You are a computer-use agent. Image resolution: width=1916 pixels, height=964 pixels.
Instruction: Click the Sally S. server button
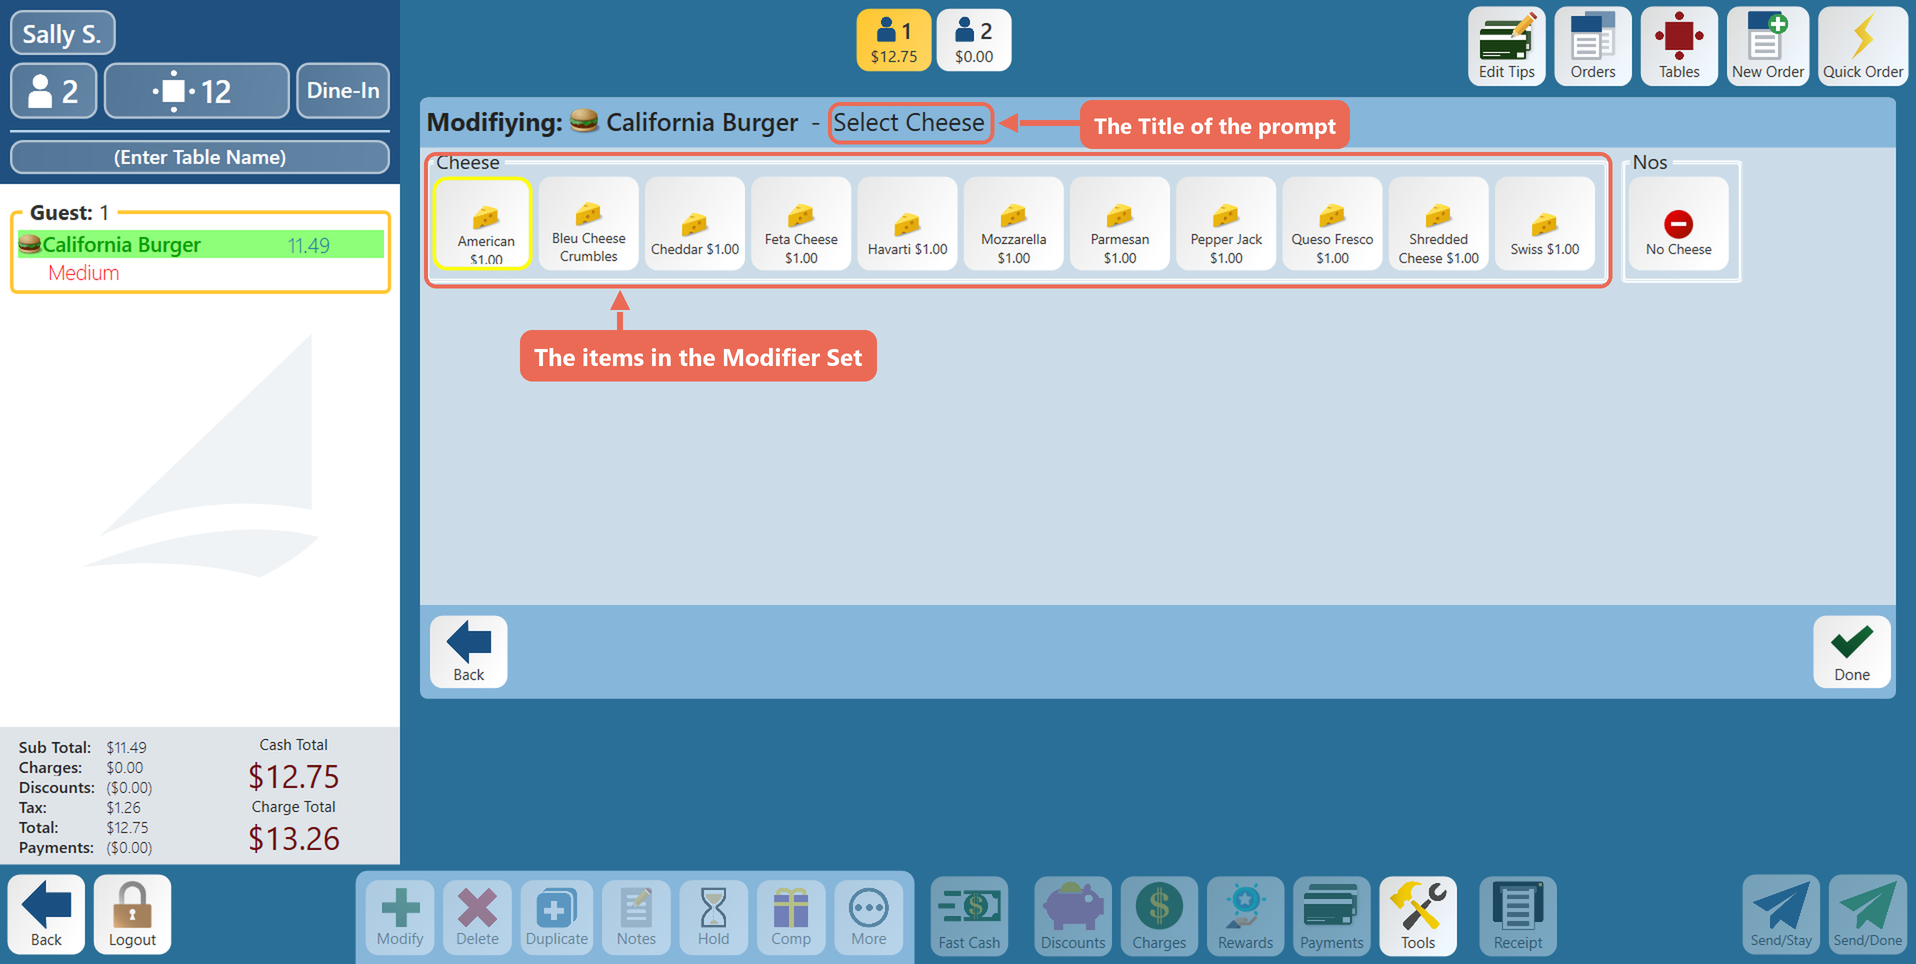[62, 33]
